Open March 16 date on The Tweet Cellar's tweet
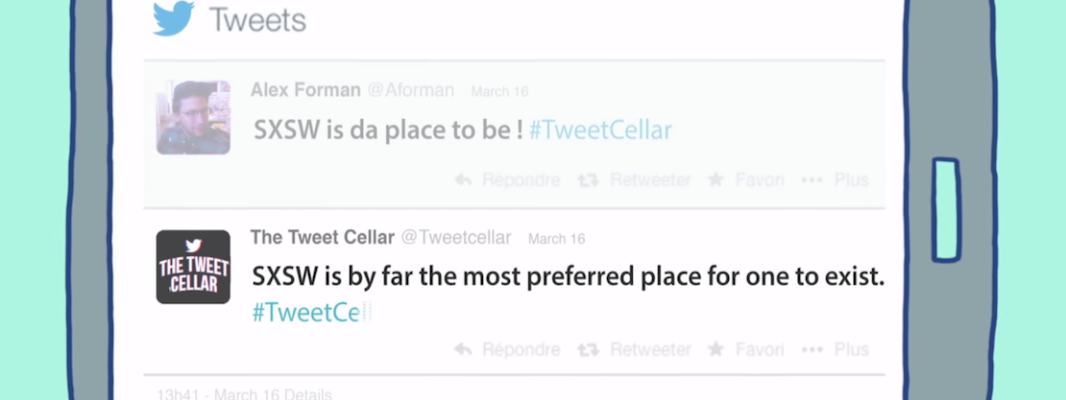The image size is (1066, 400). [556, 239]
